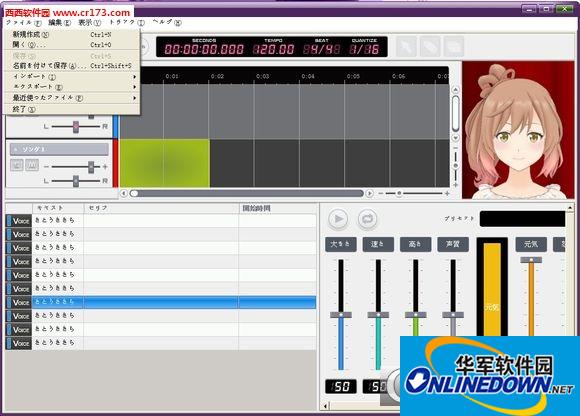Choose 開く from the file menu
Image resolution: width=580 pixels, height=416 pixels.
tap(72, 45)
